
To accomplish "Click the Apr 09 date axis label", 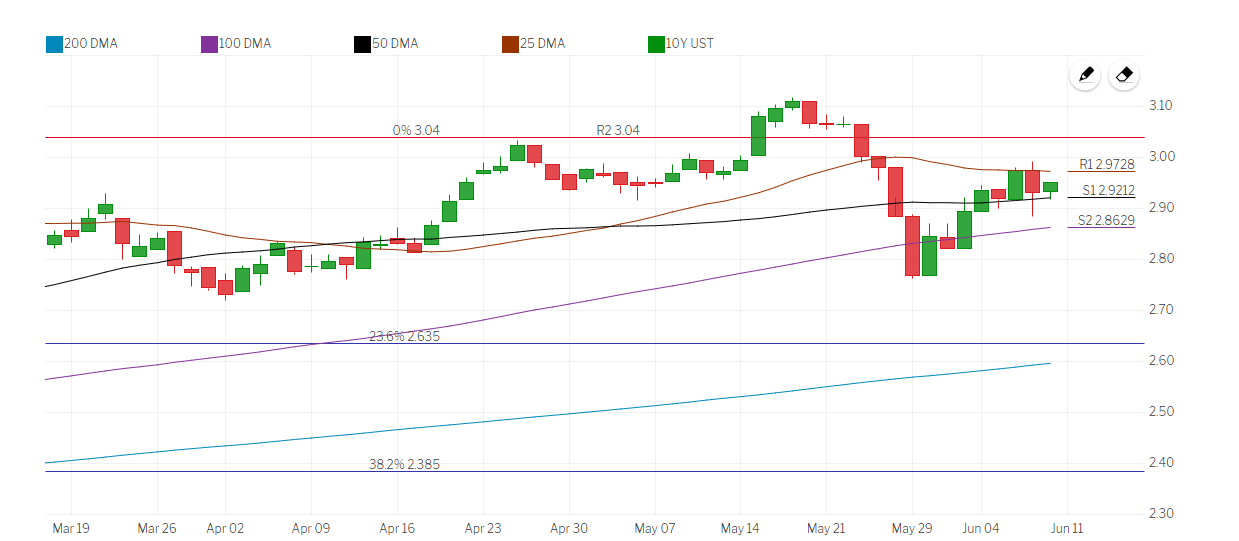I will pos(311,527).
